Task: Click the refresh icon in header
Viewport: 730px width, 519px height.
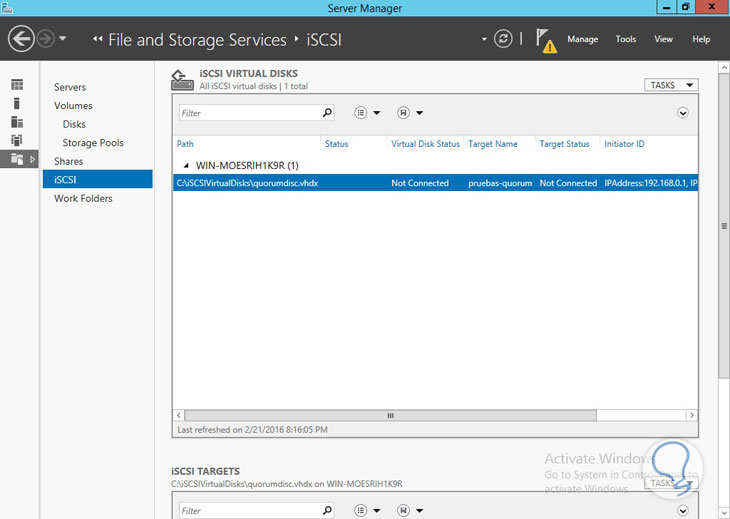Action: tap(504, 39)
